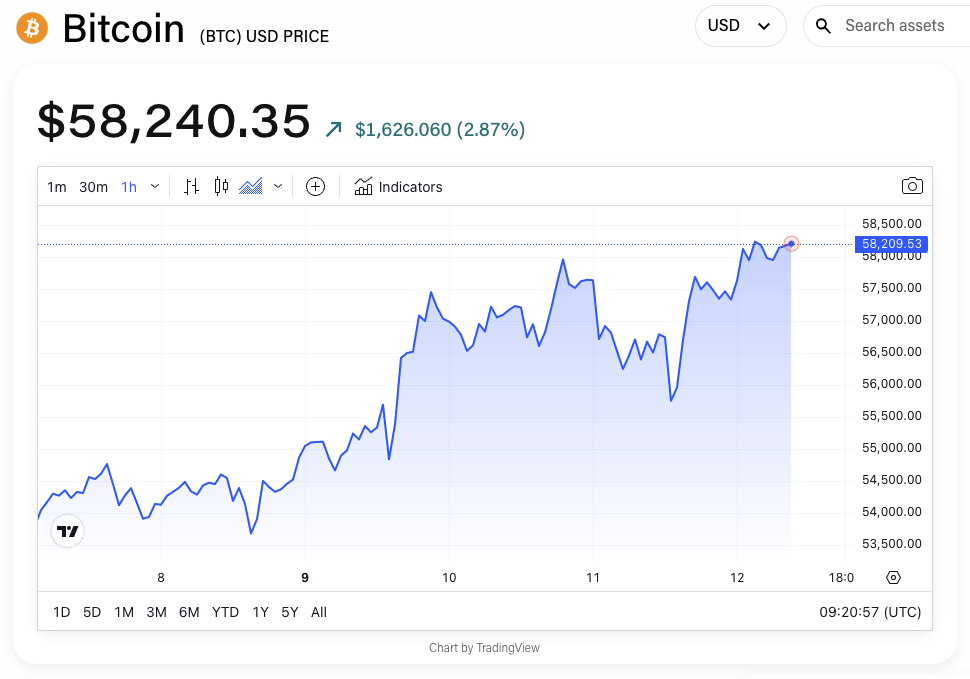Image resolution: width=970 pixels, height=679 pixels.
Task: Select the bar chart style icon
Action: 191,186
